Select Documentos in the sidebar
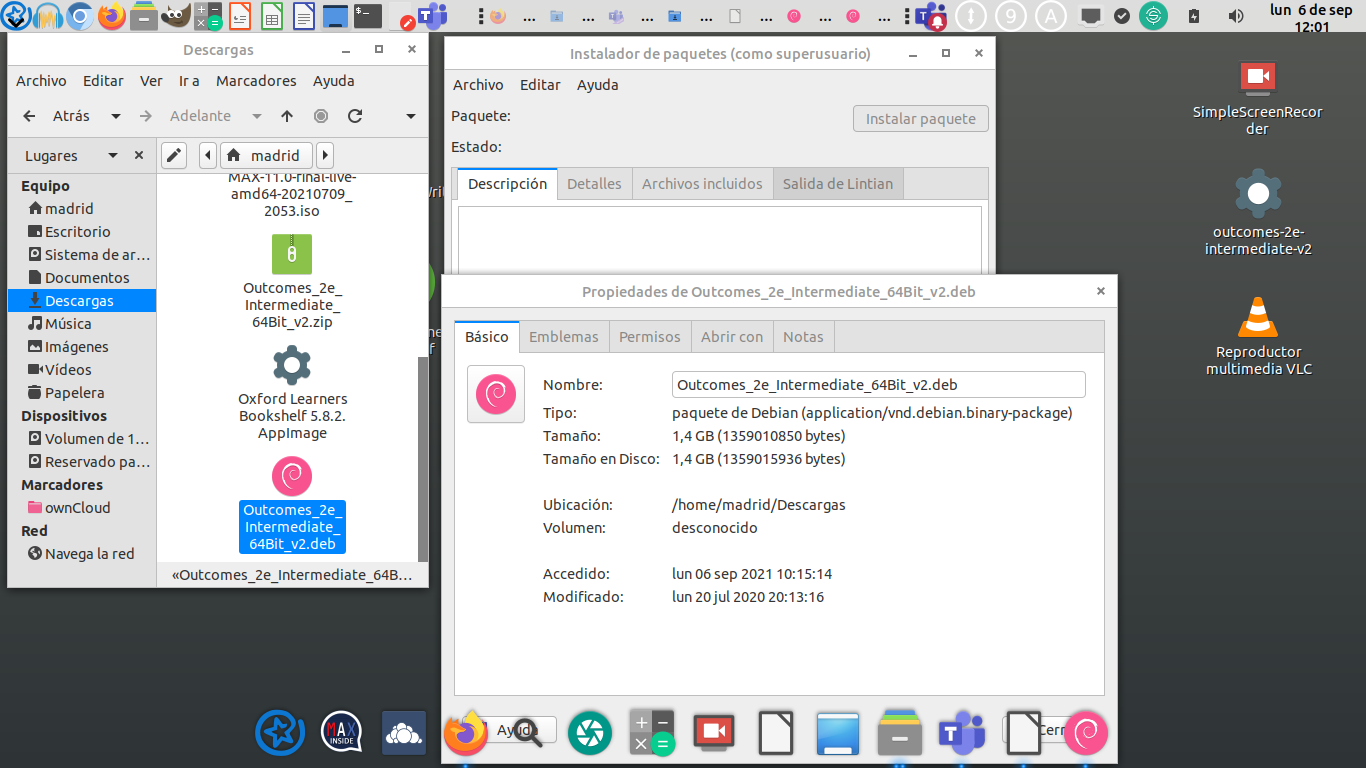 point(81,278)
